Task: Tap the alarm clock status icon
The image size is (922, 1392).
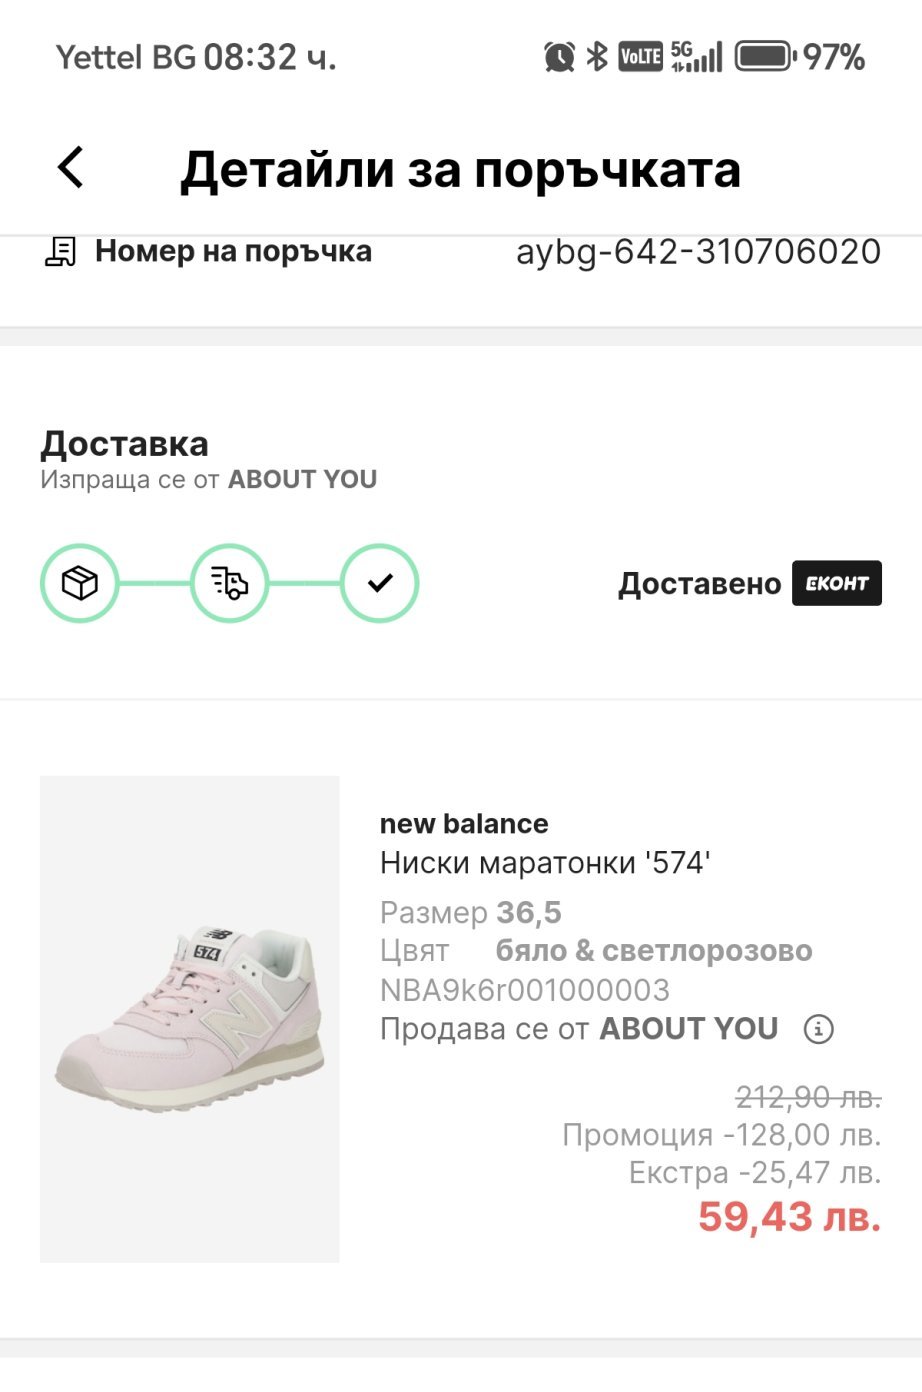Action: tap(559, 57)
